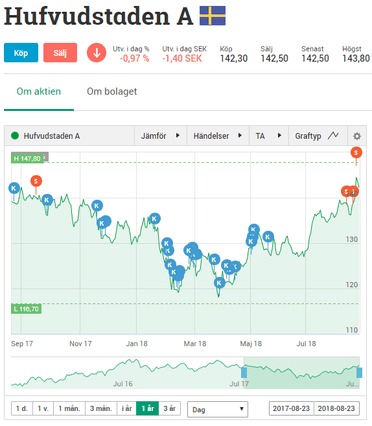Viewport: 372px width, 426px height.
Task: Click the red down-arrow trend icon
Action: point(97,53)
